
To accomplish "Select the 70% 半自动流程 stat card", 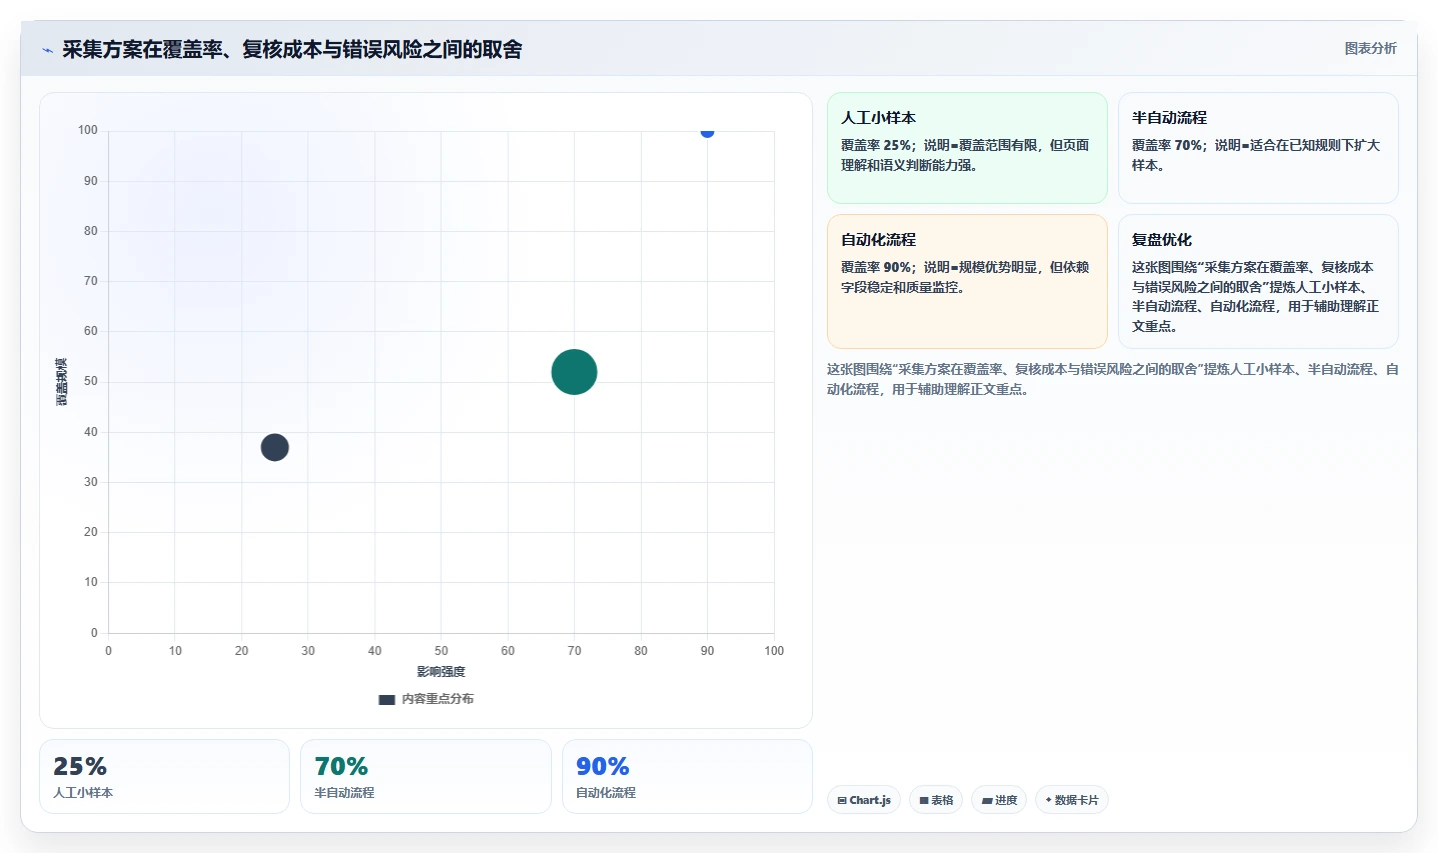I will point(426,776).
